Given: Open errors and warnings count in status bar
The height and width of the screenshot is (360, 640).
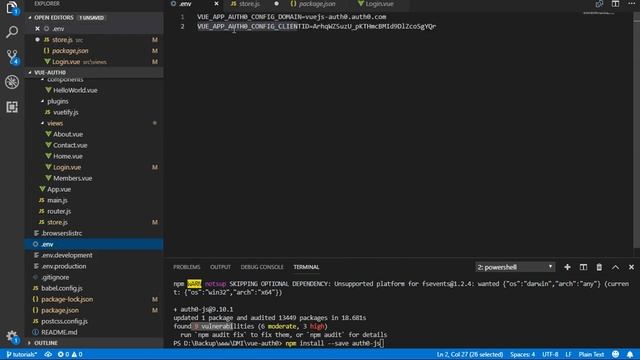Looking at the screenshot, I should (x=70, y=354).
